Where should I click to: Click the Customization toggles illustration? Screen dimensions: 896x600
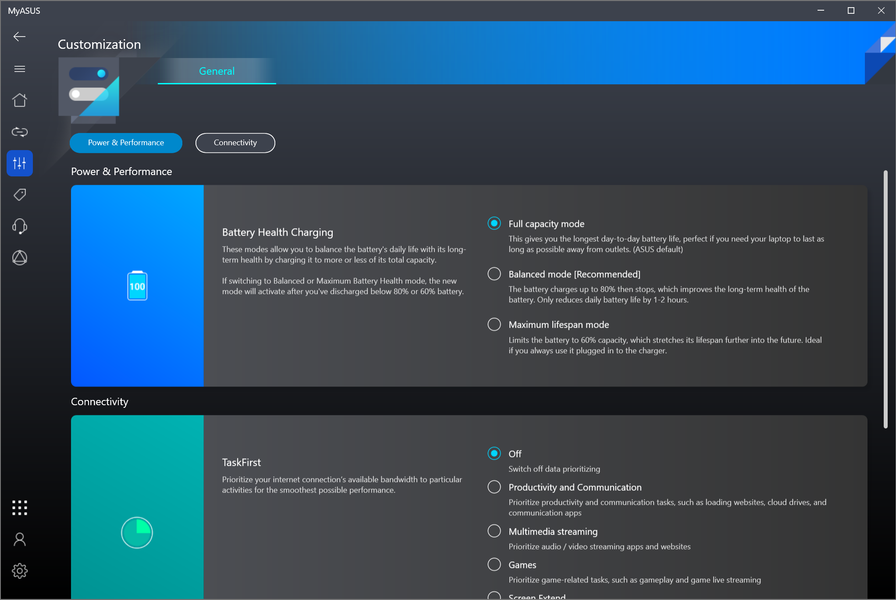point(89,90)
